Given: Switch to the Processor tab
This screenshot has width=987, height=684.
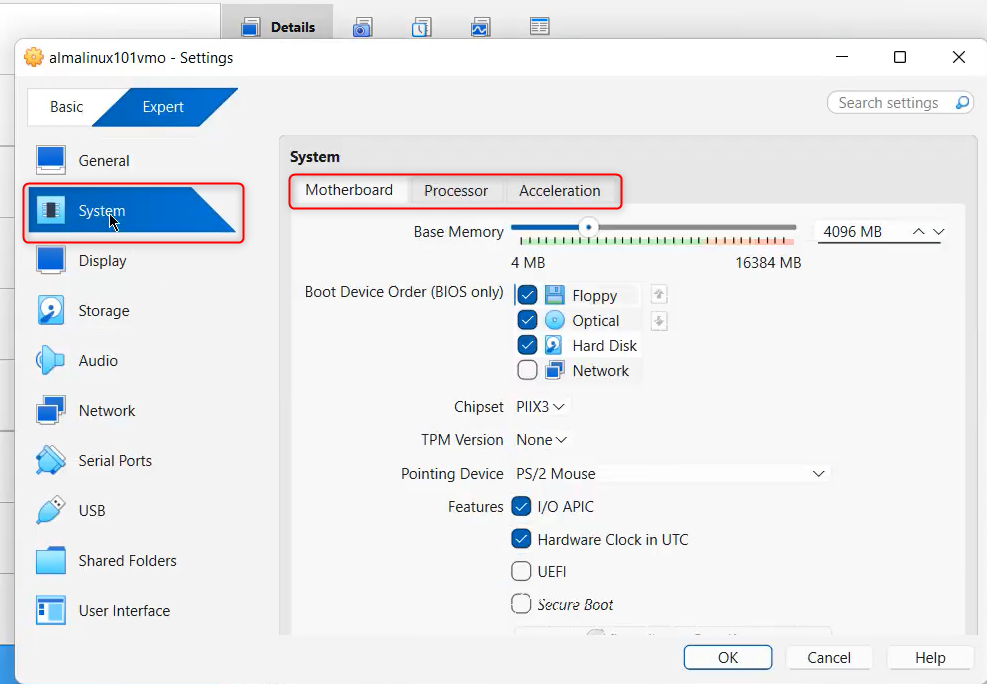Looking at the screenshot, I should pos(456,191).
